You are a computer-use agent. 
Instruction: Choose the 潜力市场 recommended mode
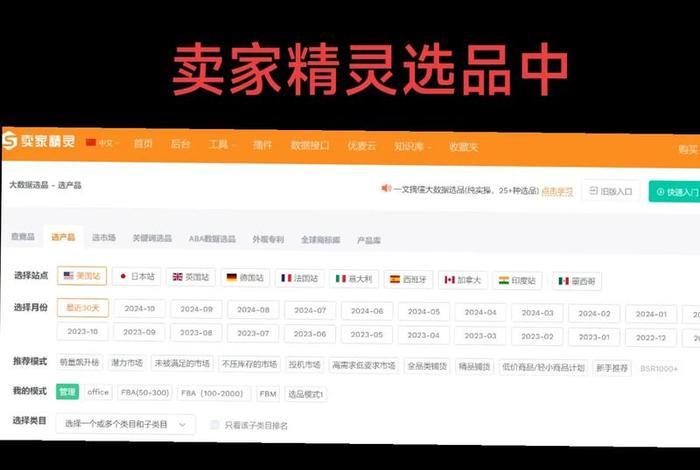coord(127,363)
